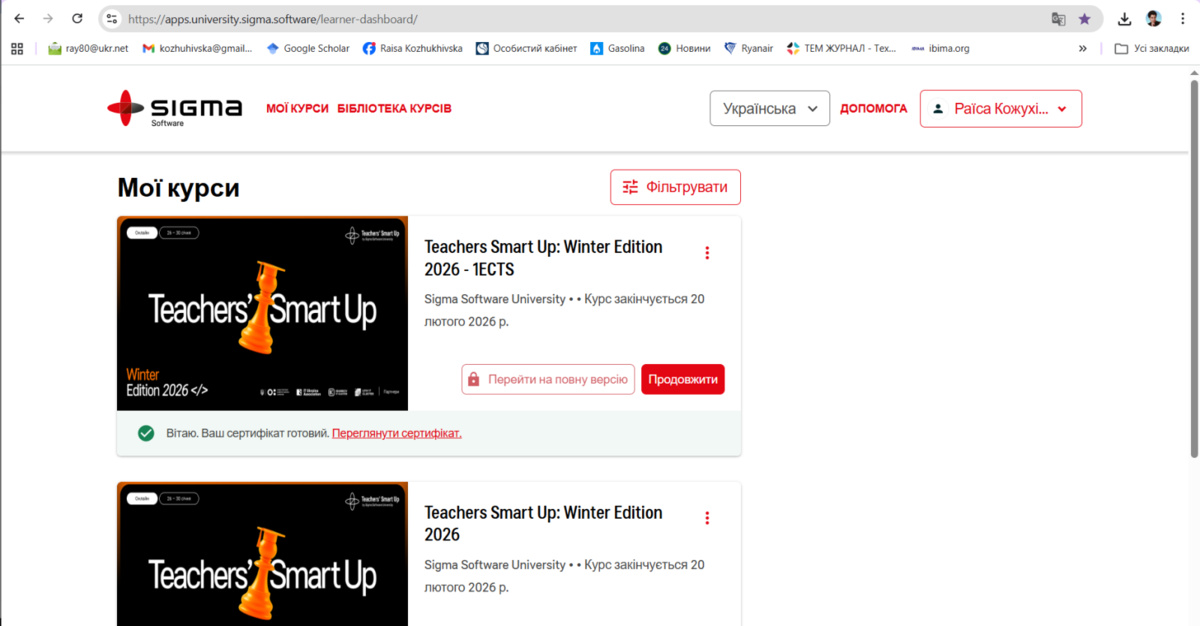Click the Sigma Software logo
The width and height of the screenshot is (1200, 626).
tap(174, 108)
